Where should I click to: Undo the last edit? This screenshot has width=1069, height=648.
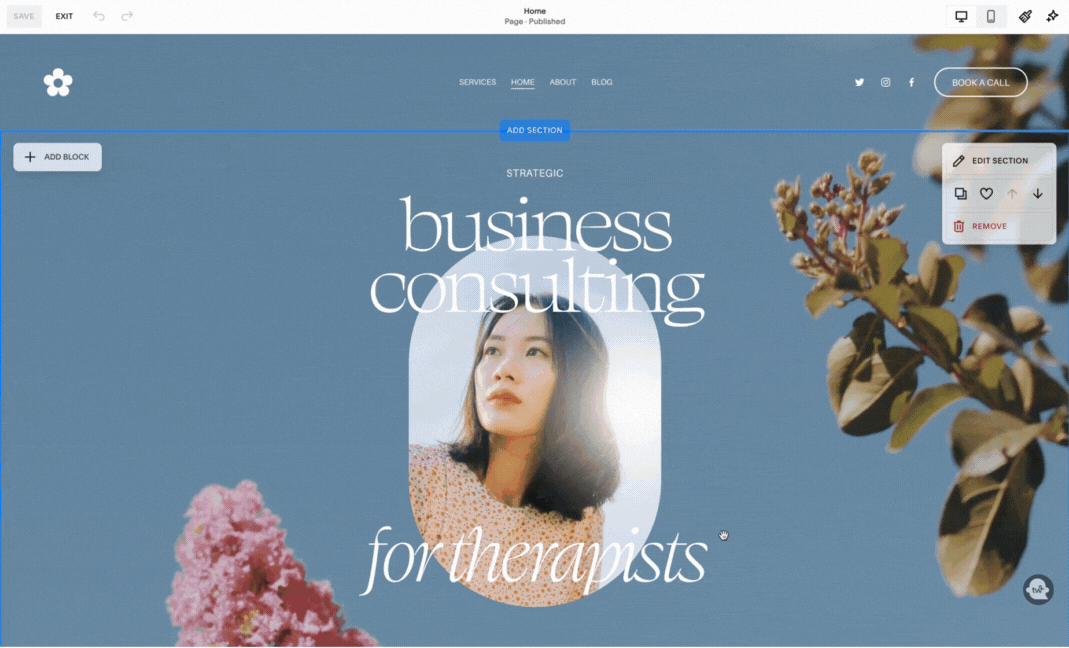99,16
